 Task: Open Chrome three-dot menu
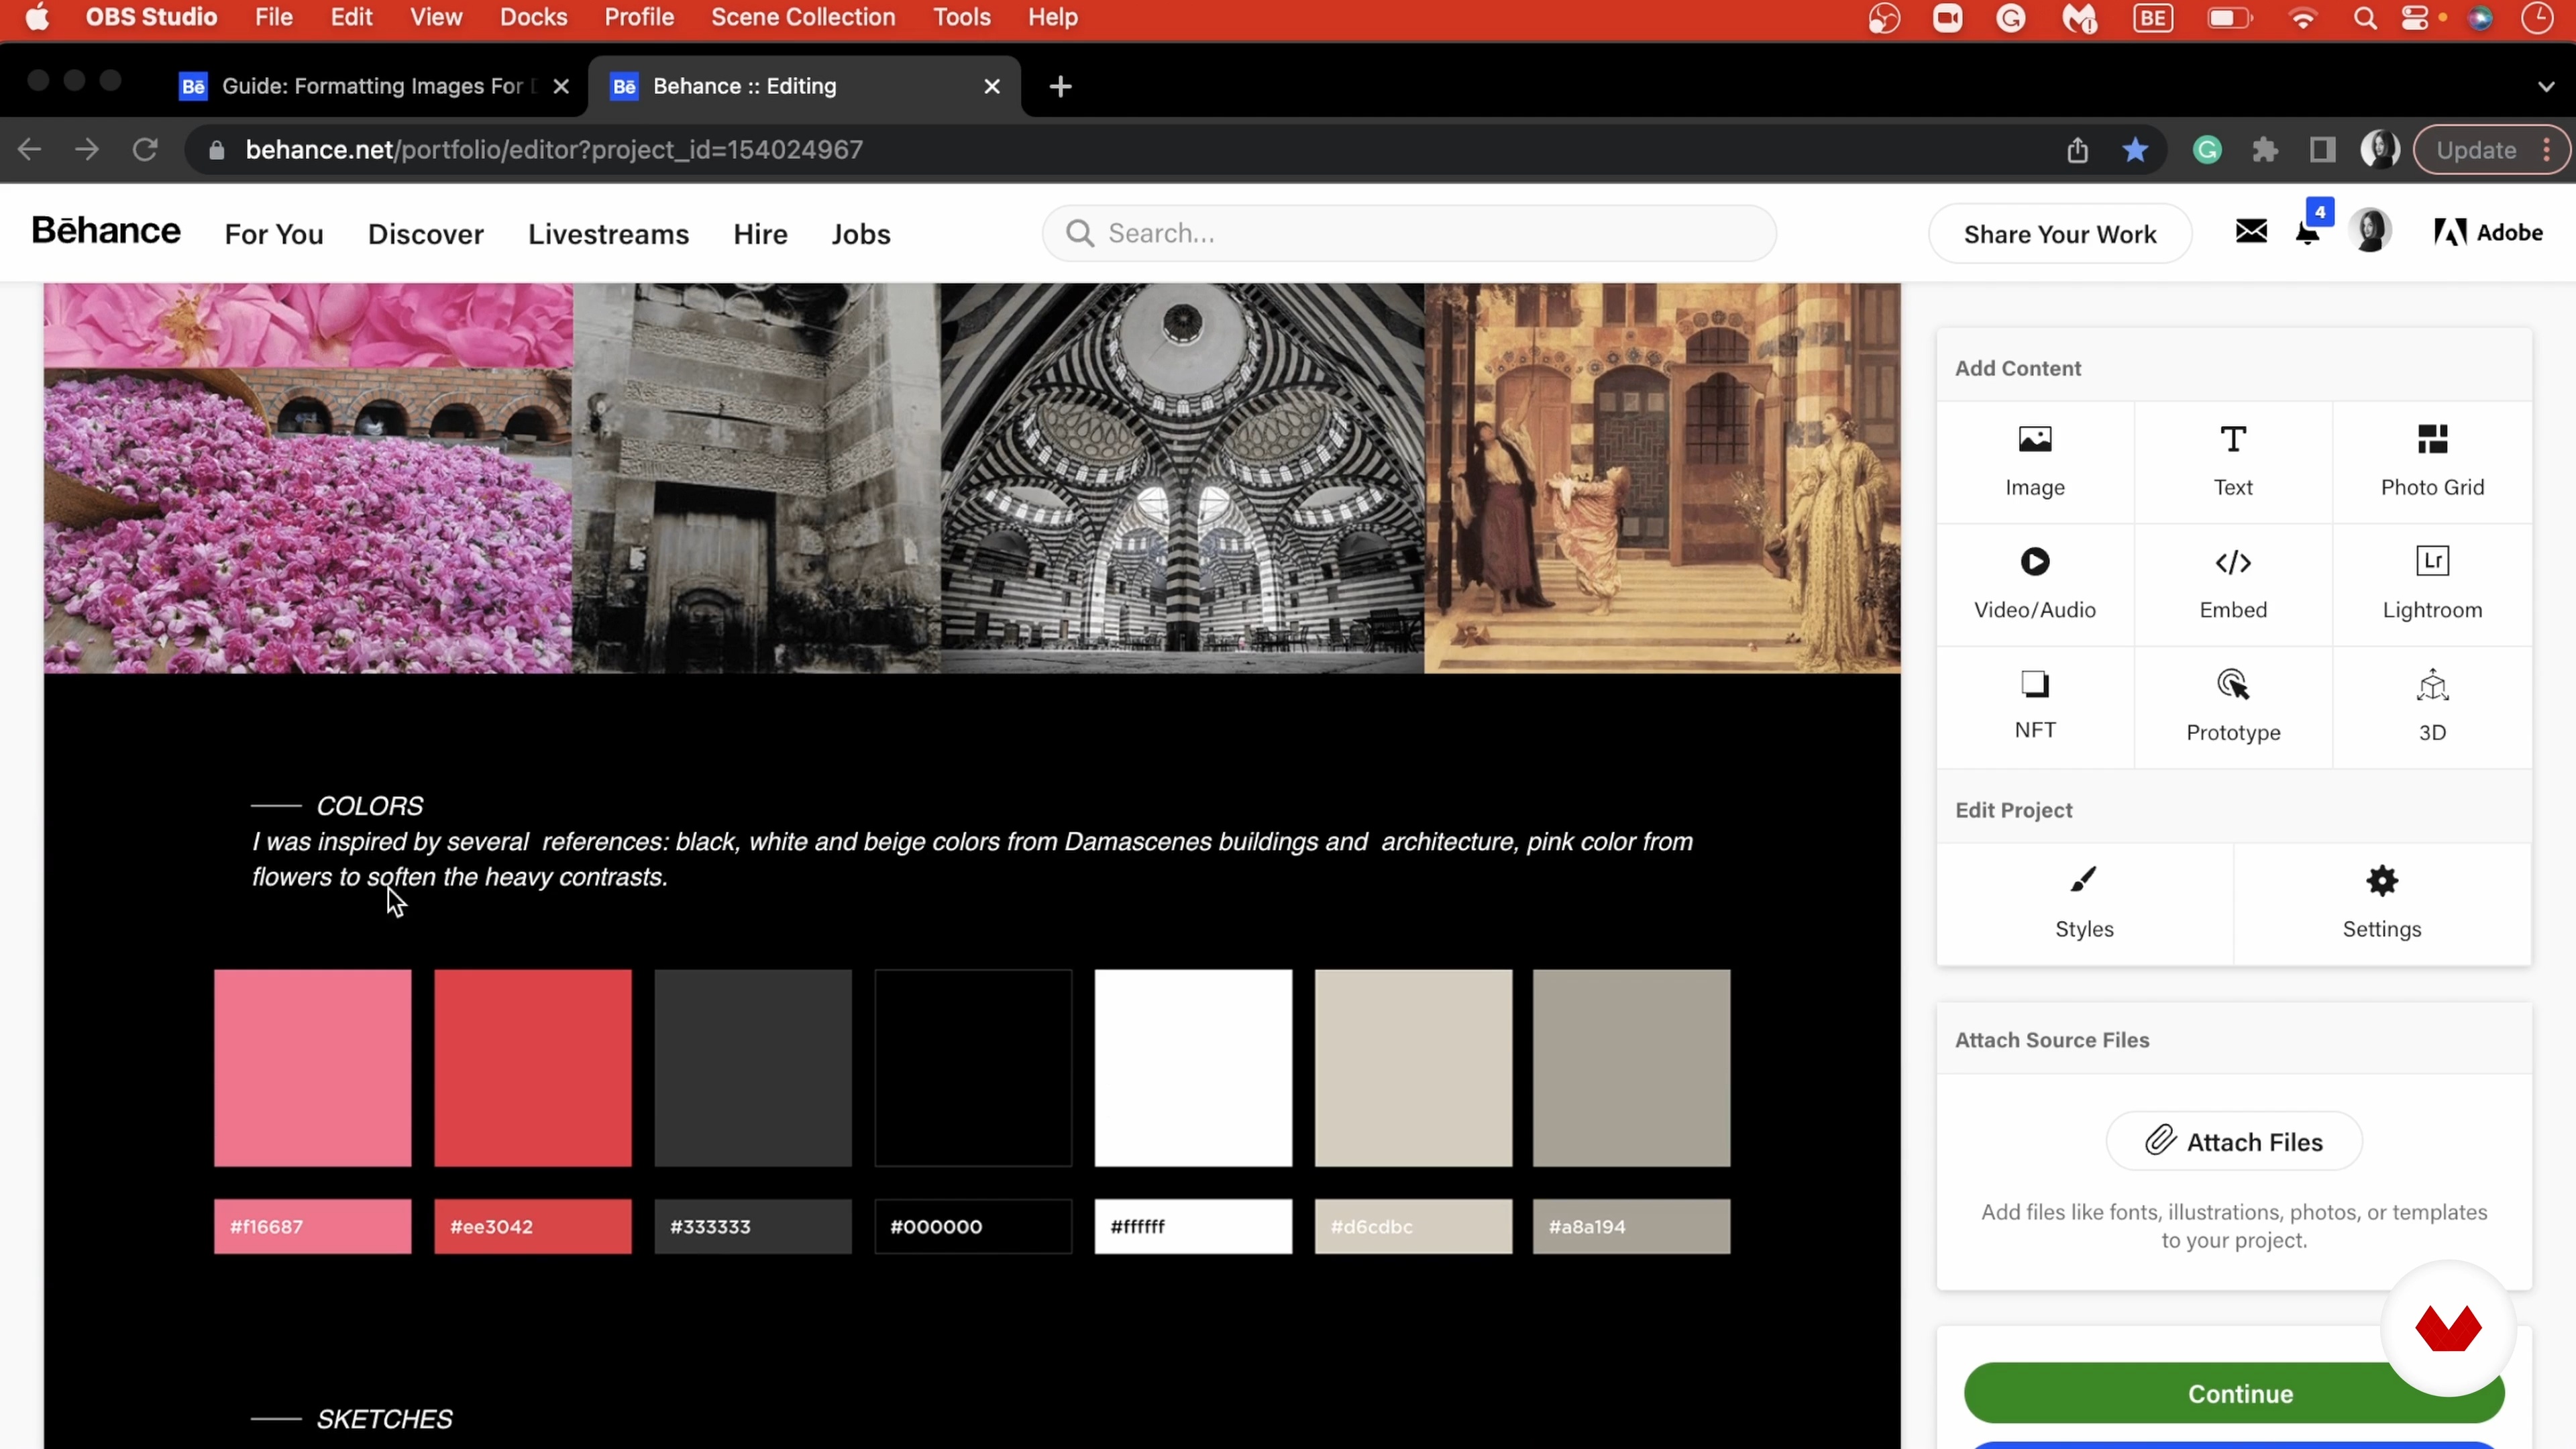click(x=2546, y=150)
